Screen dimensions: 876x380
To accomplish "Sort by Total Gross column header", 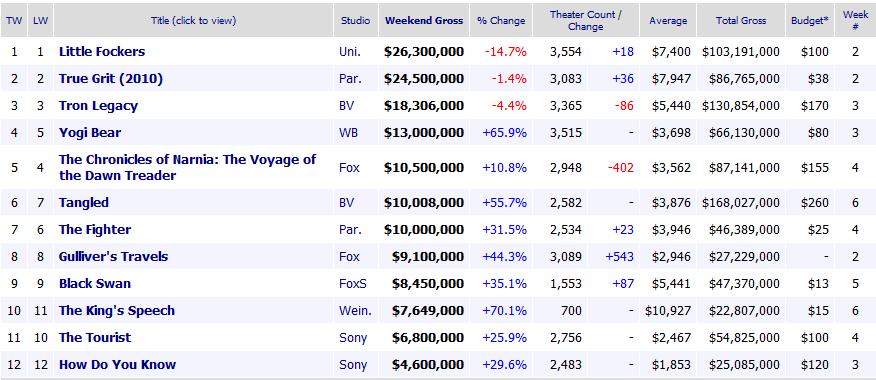I will (x=741, y=20).
